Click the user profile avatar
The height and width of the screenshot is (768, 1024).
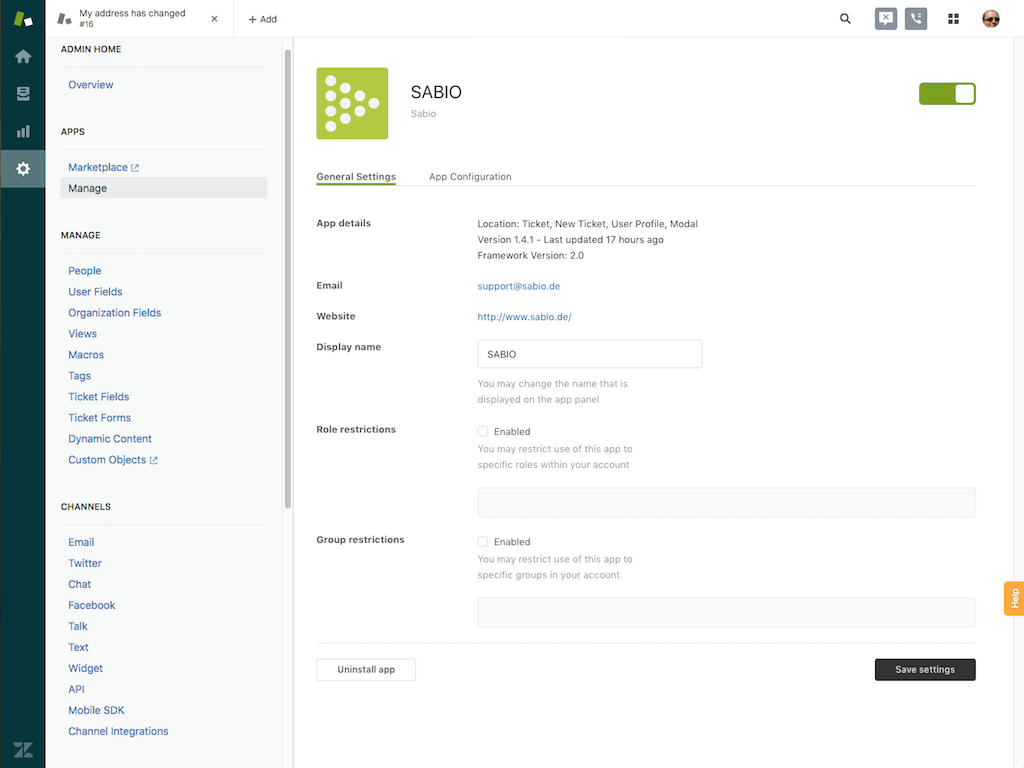(x=990, y=19)
